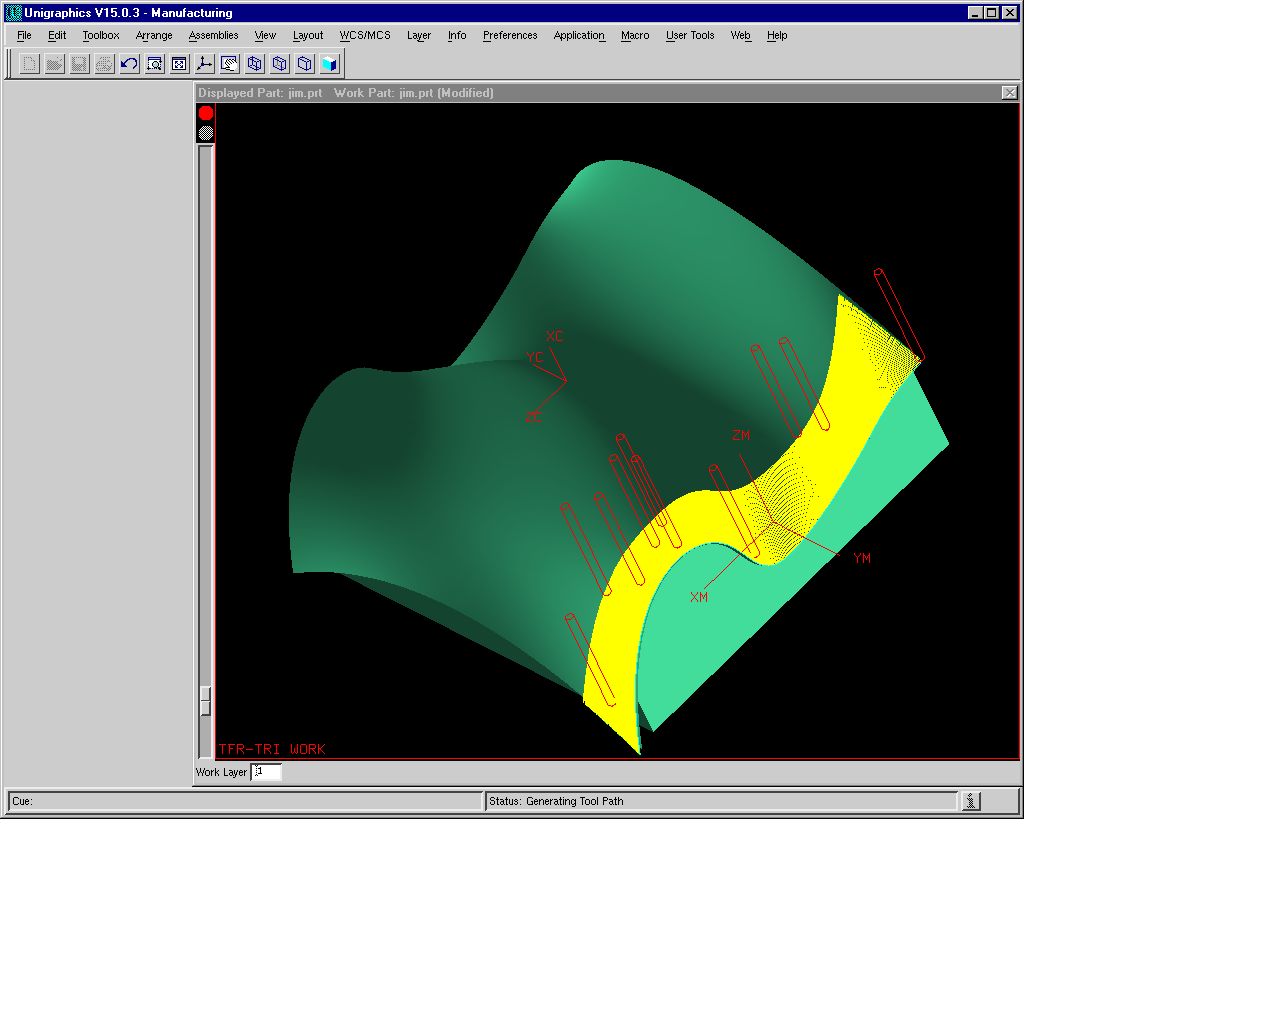
Task: Expand the Preferences menu
Action: point(510,35)
